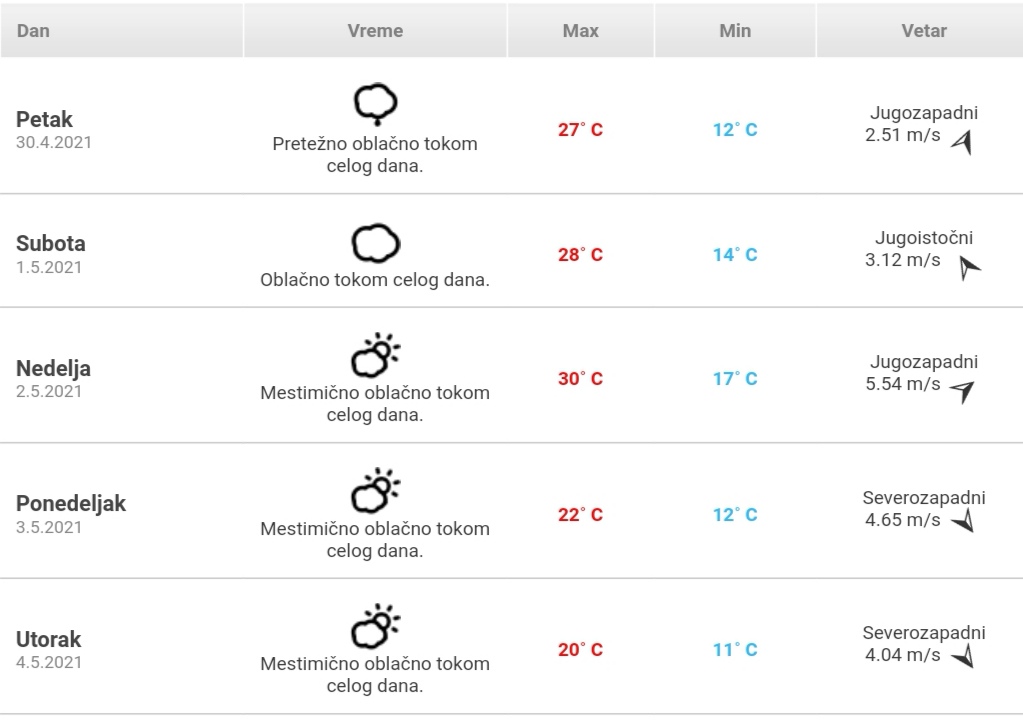
Task: Click the mostly cloudy icon for Petak
Action: (375, 104)
